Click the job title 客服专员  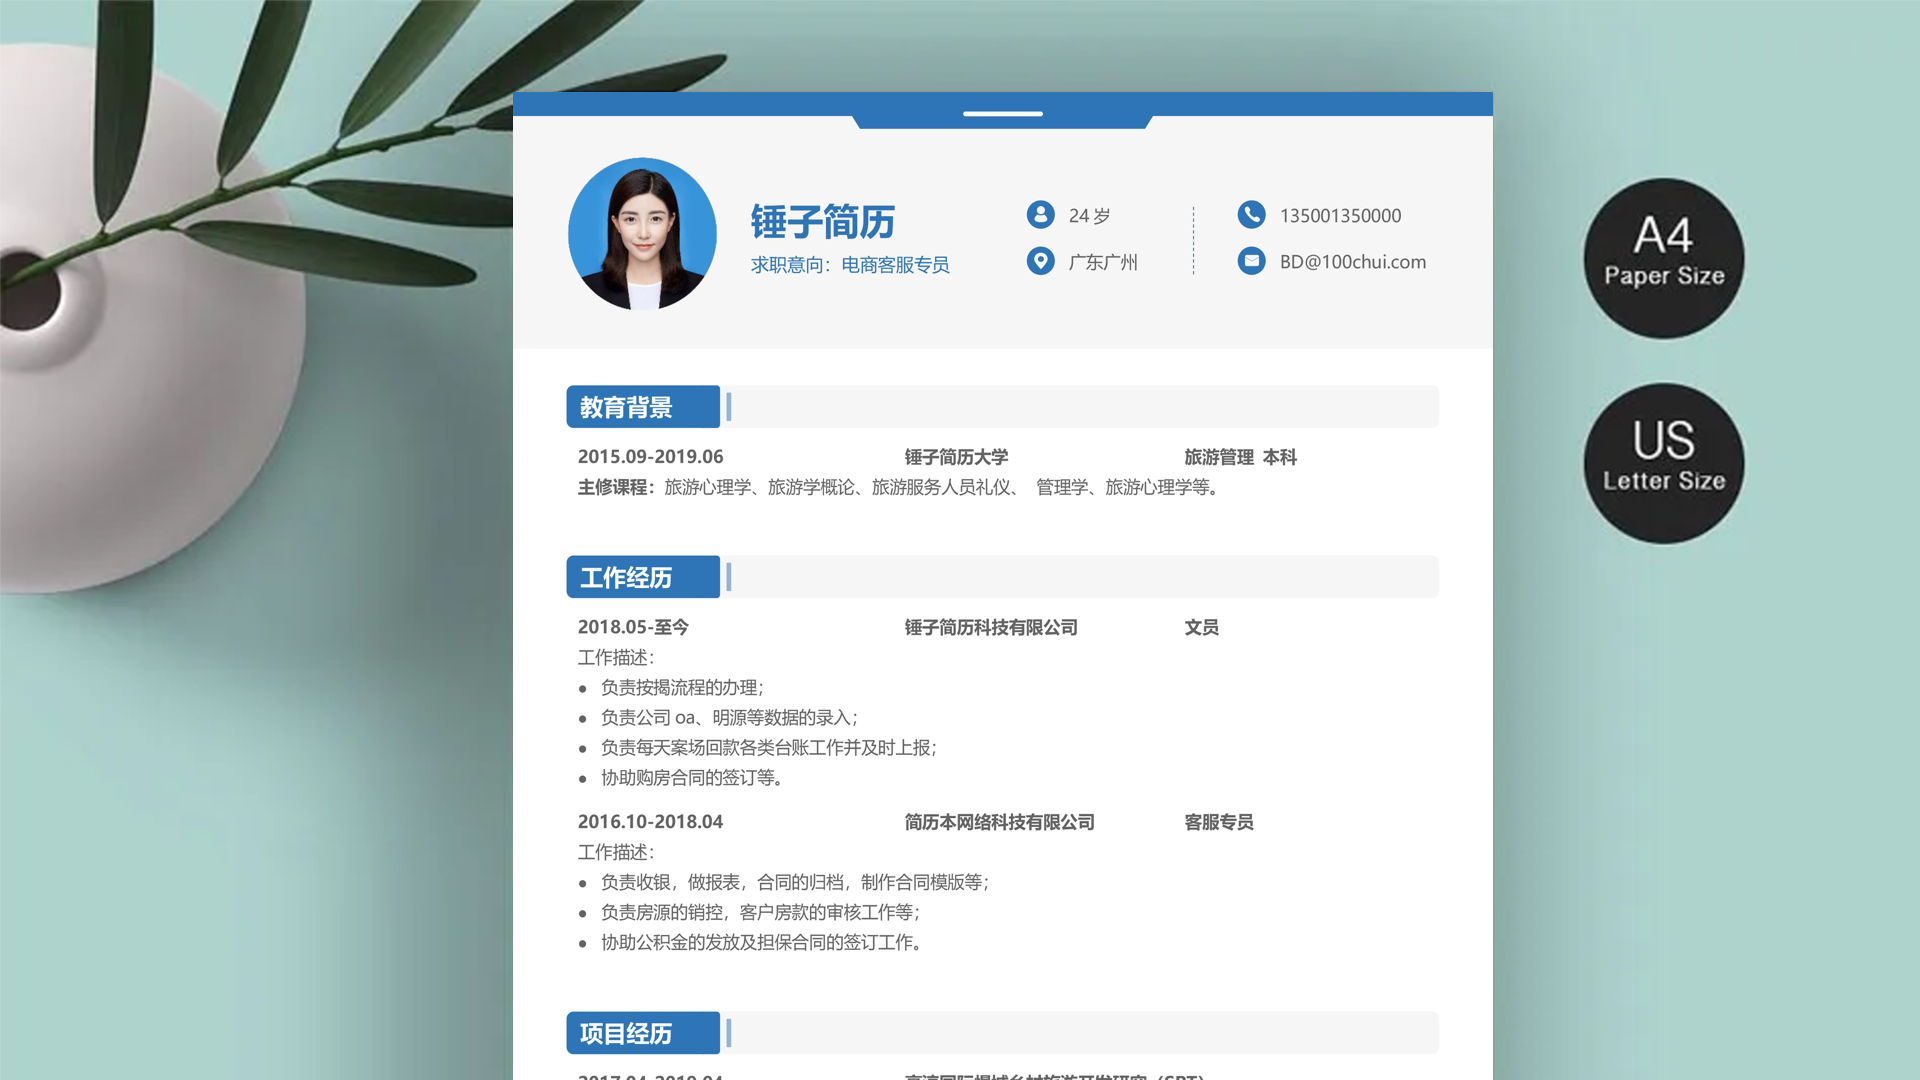(1219, 822)
